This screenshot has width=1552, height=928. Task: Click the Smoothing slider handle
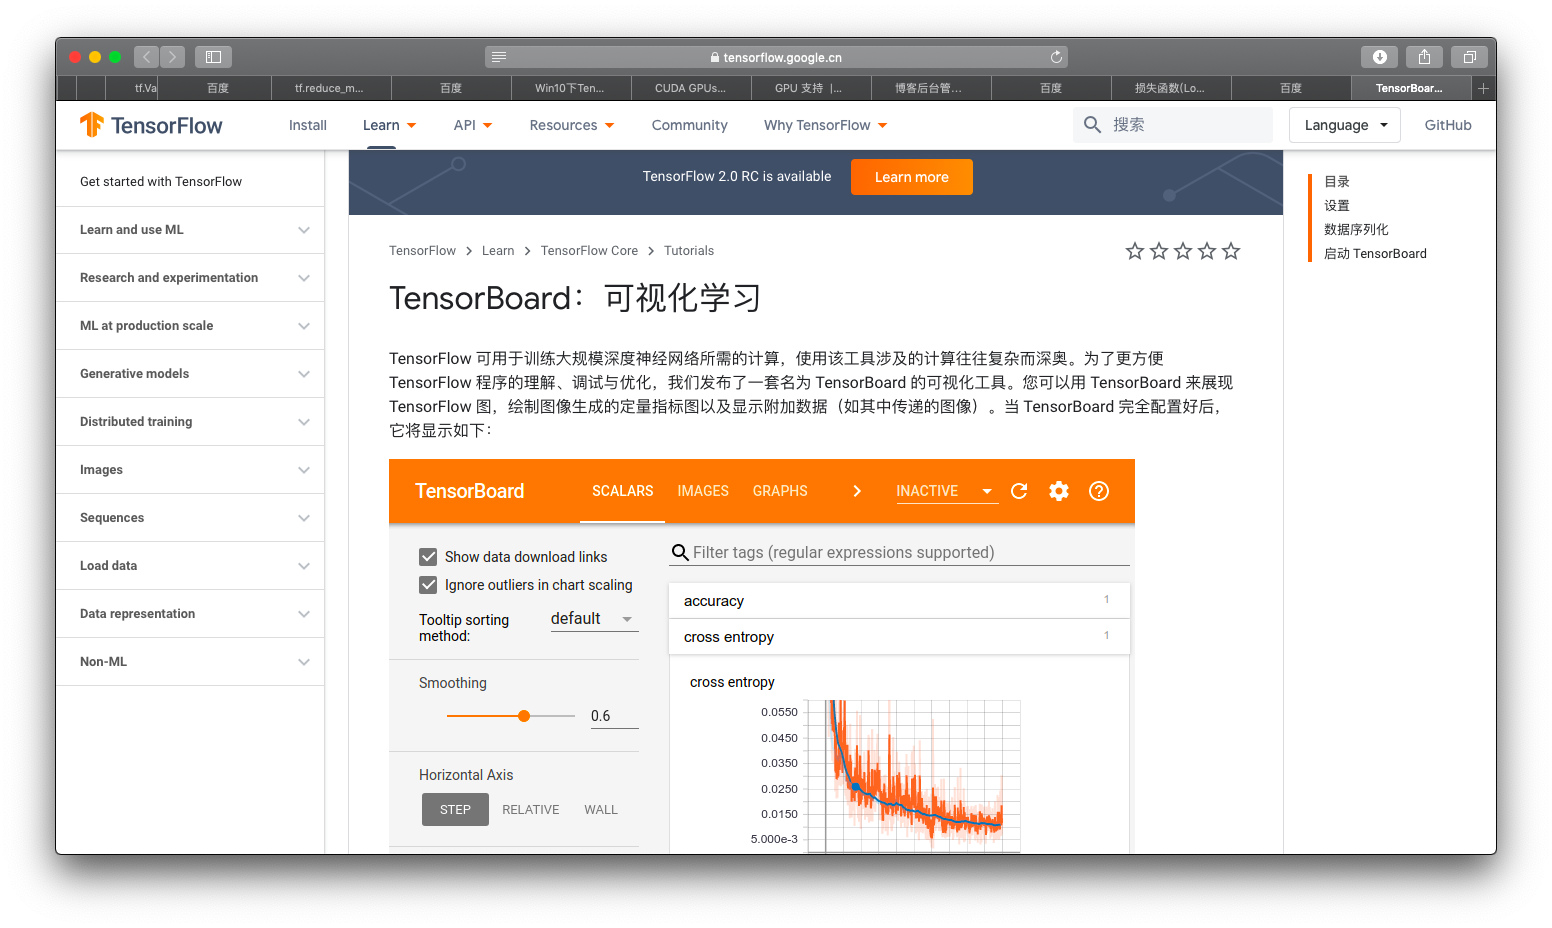click(524, 716)
